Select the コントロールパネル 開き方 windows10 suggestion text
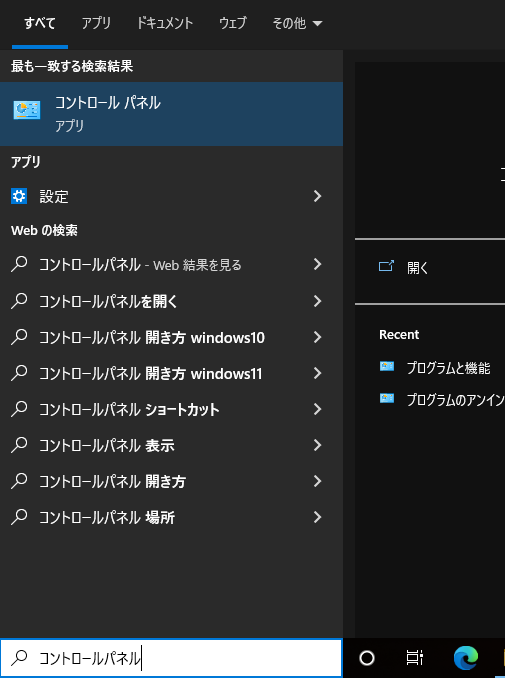 [152, 337]
